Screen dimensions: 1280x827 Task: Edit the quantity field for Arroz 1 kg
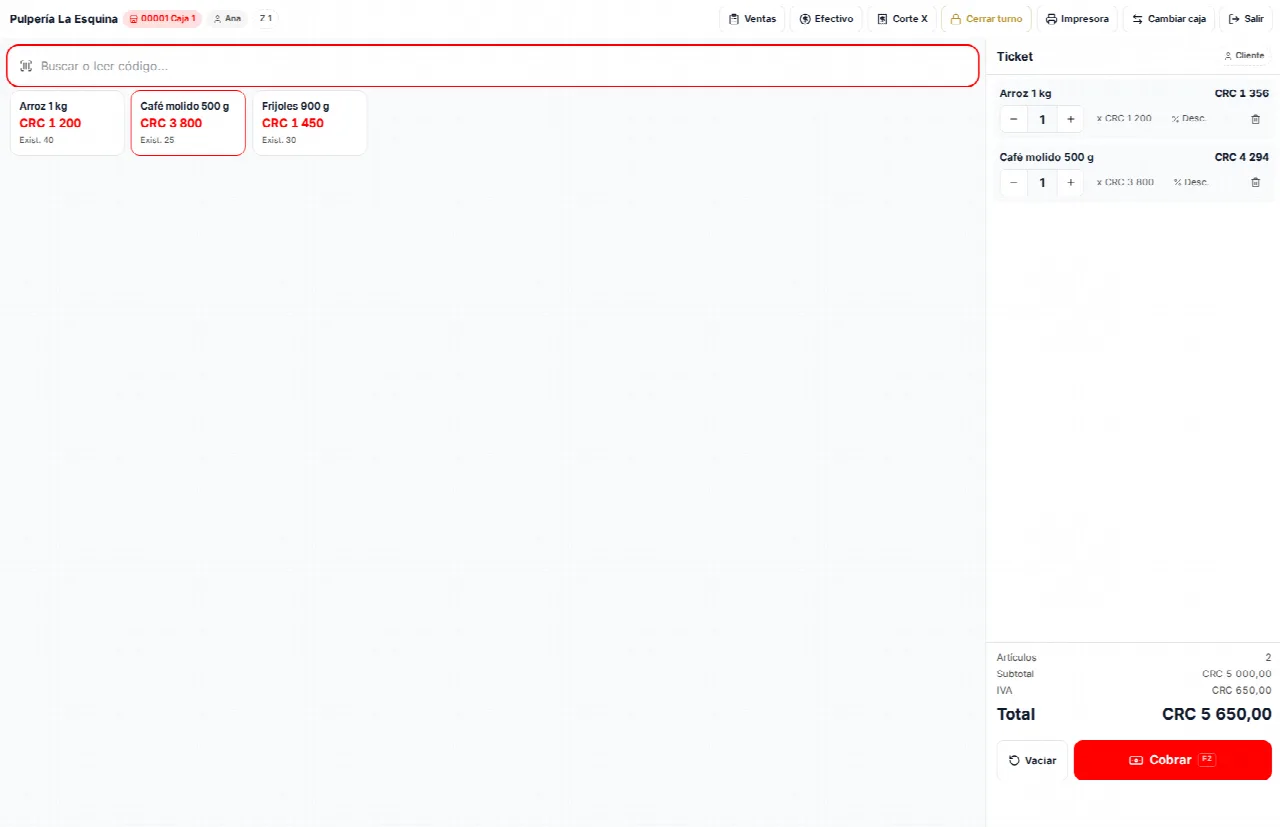click(x=1042, y=119)
